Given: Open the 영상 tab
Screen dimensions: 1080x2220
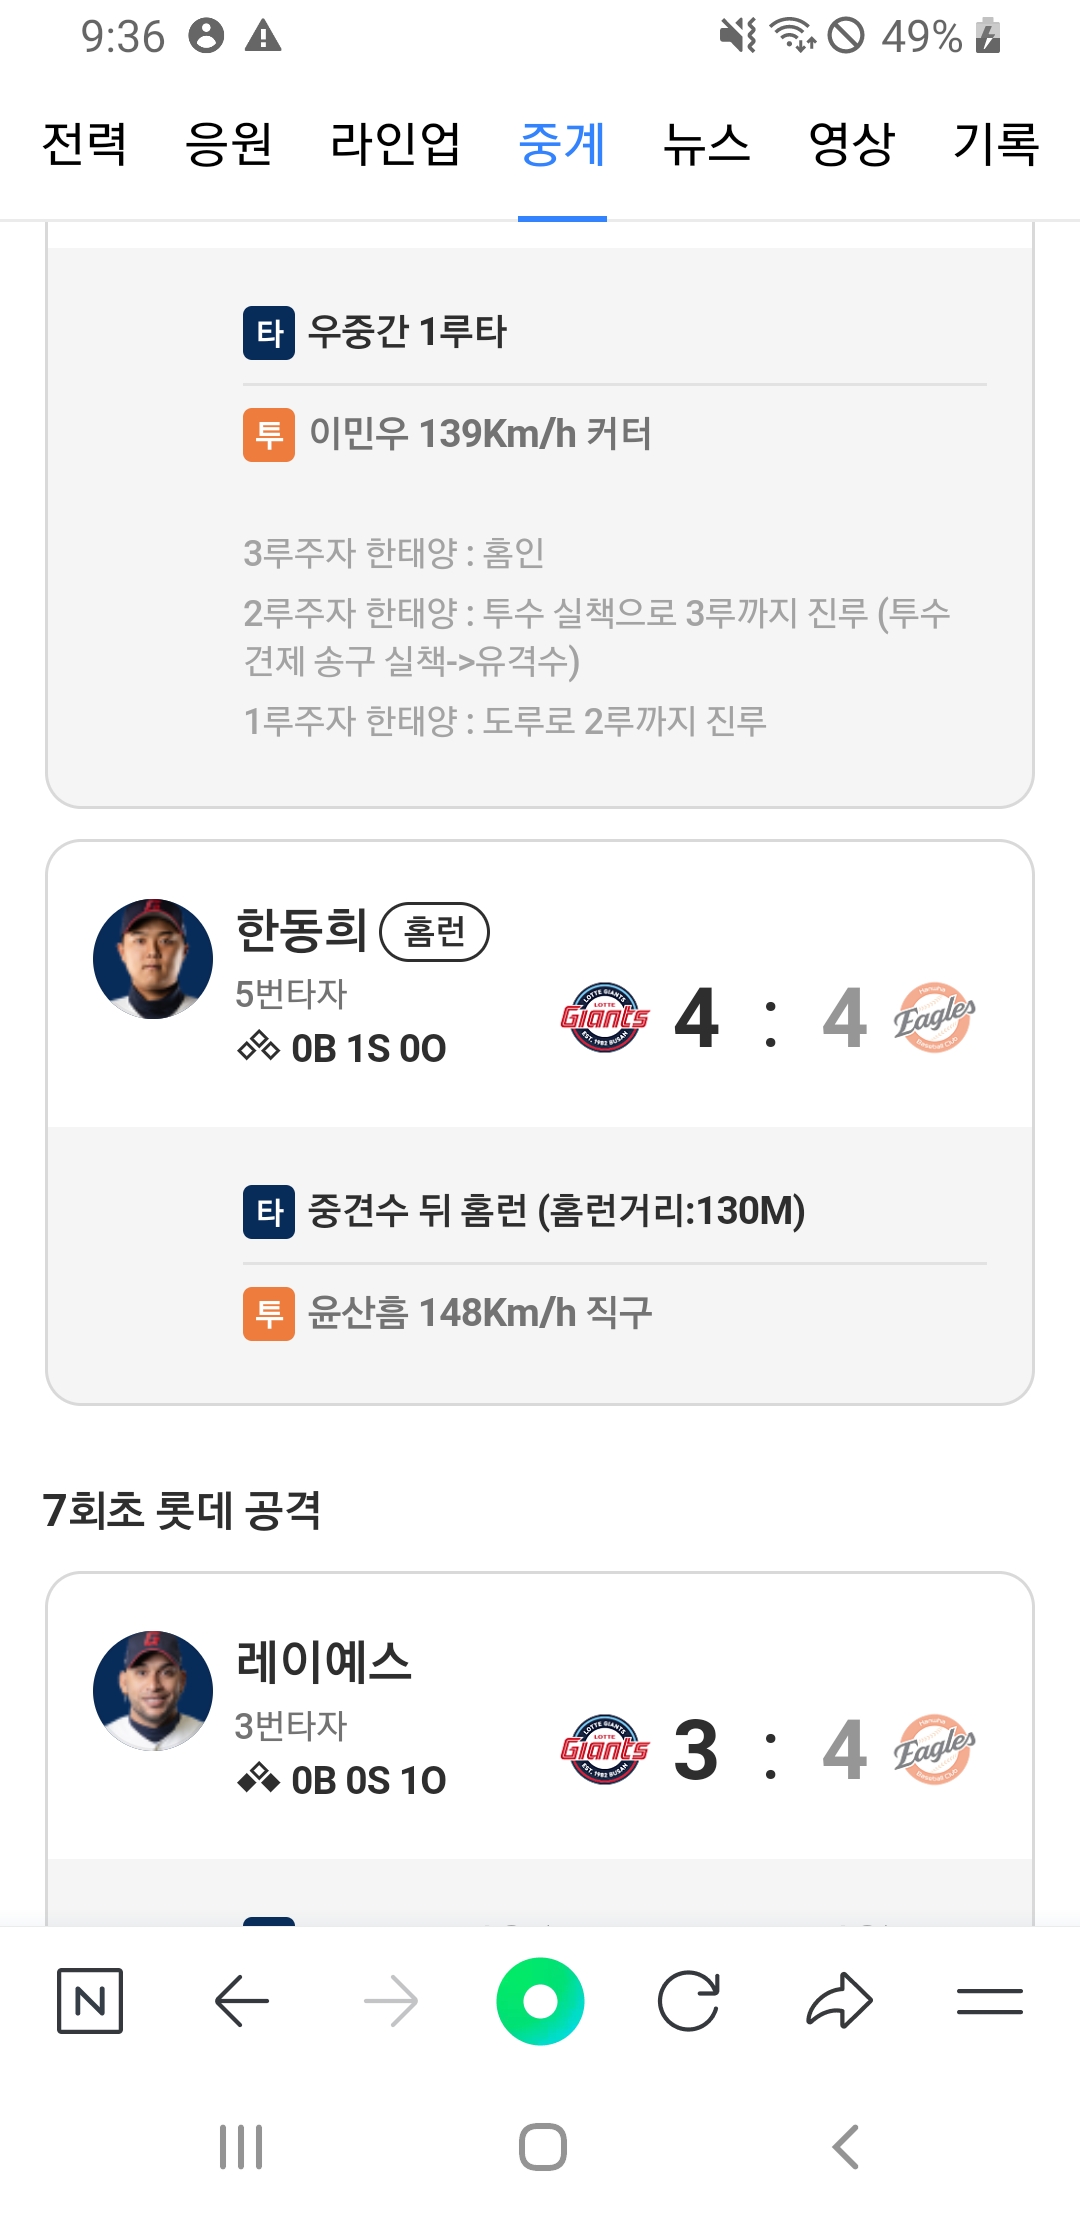Looking at the screenshot, I should [851, 144].
